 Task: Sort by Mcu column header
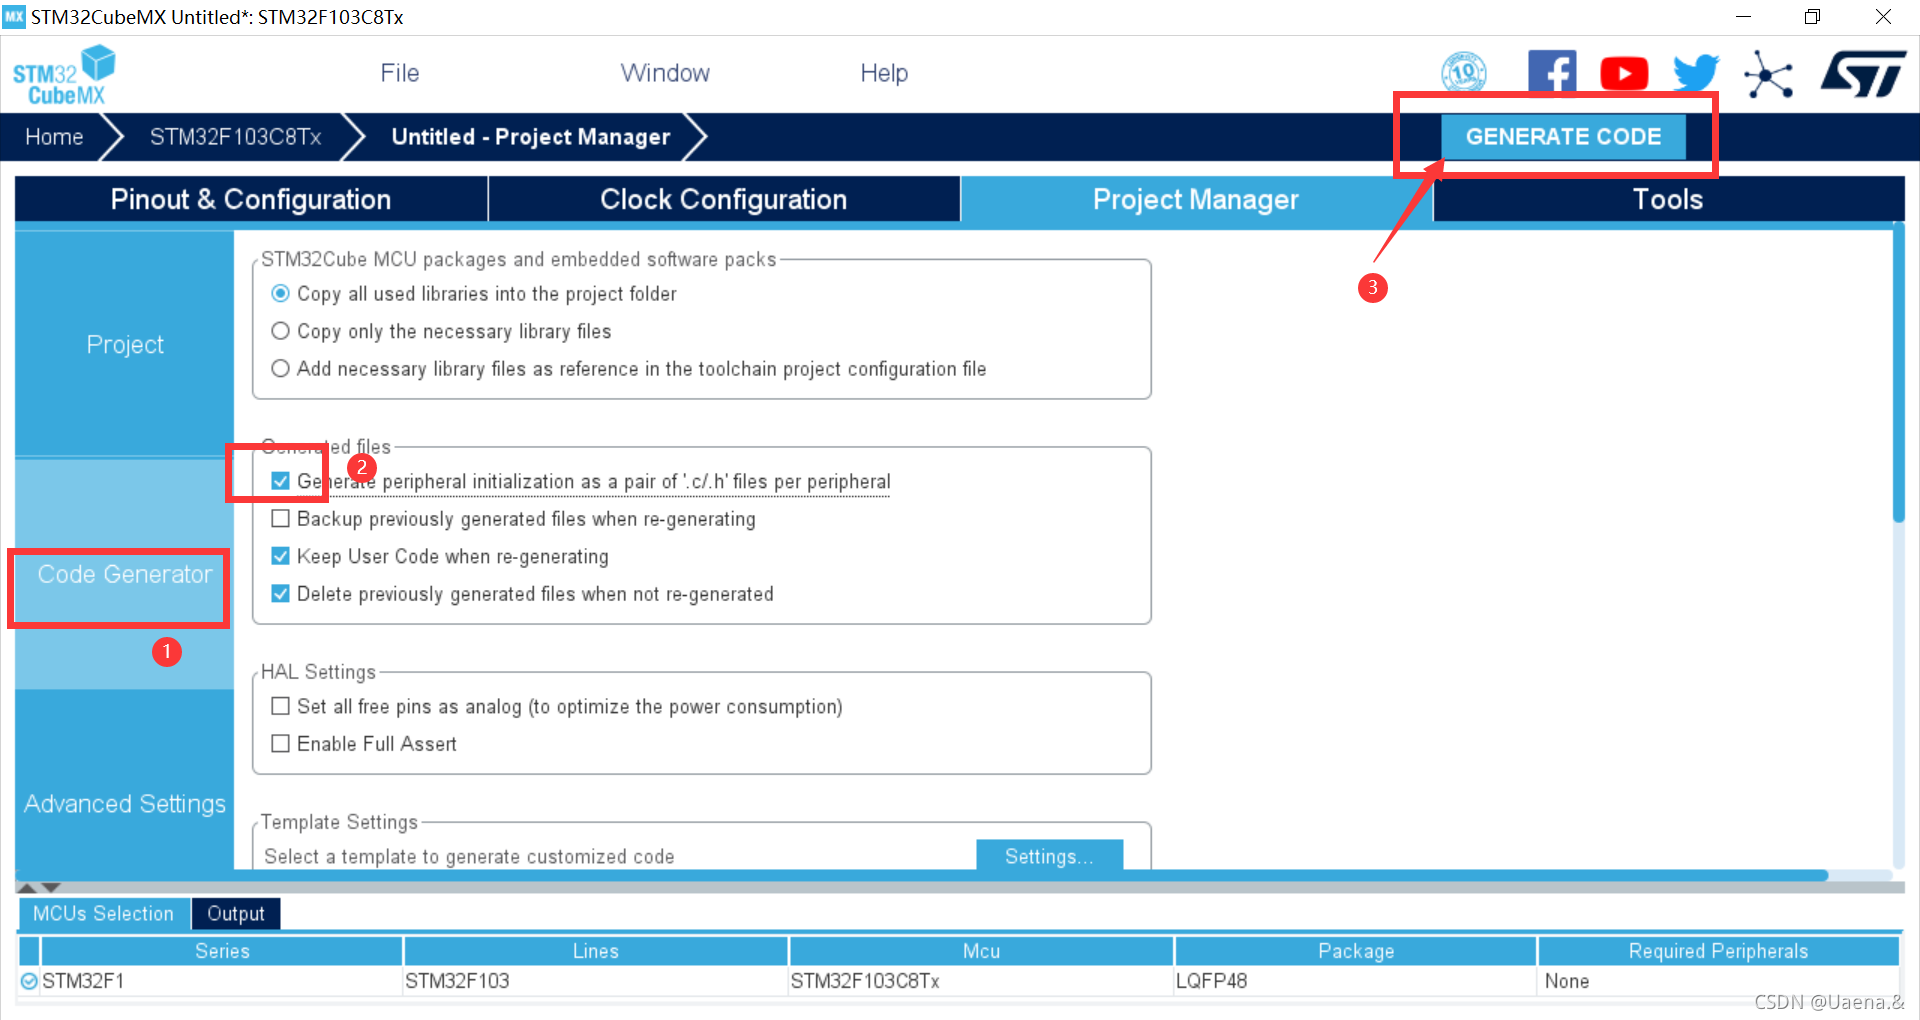(981, 951)
